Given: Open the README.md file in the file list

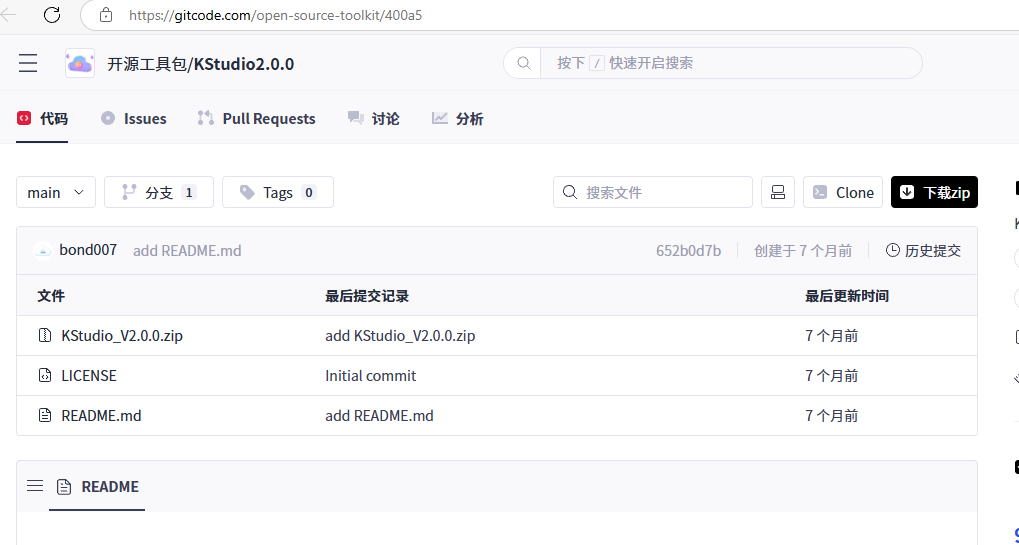Looking at the screenshot, I should pos(101,416).
